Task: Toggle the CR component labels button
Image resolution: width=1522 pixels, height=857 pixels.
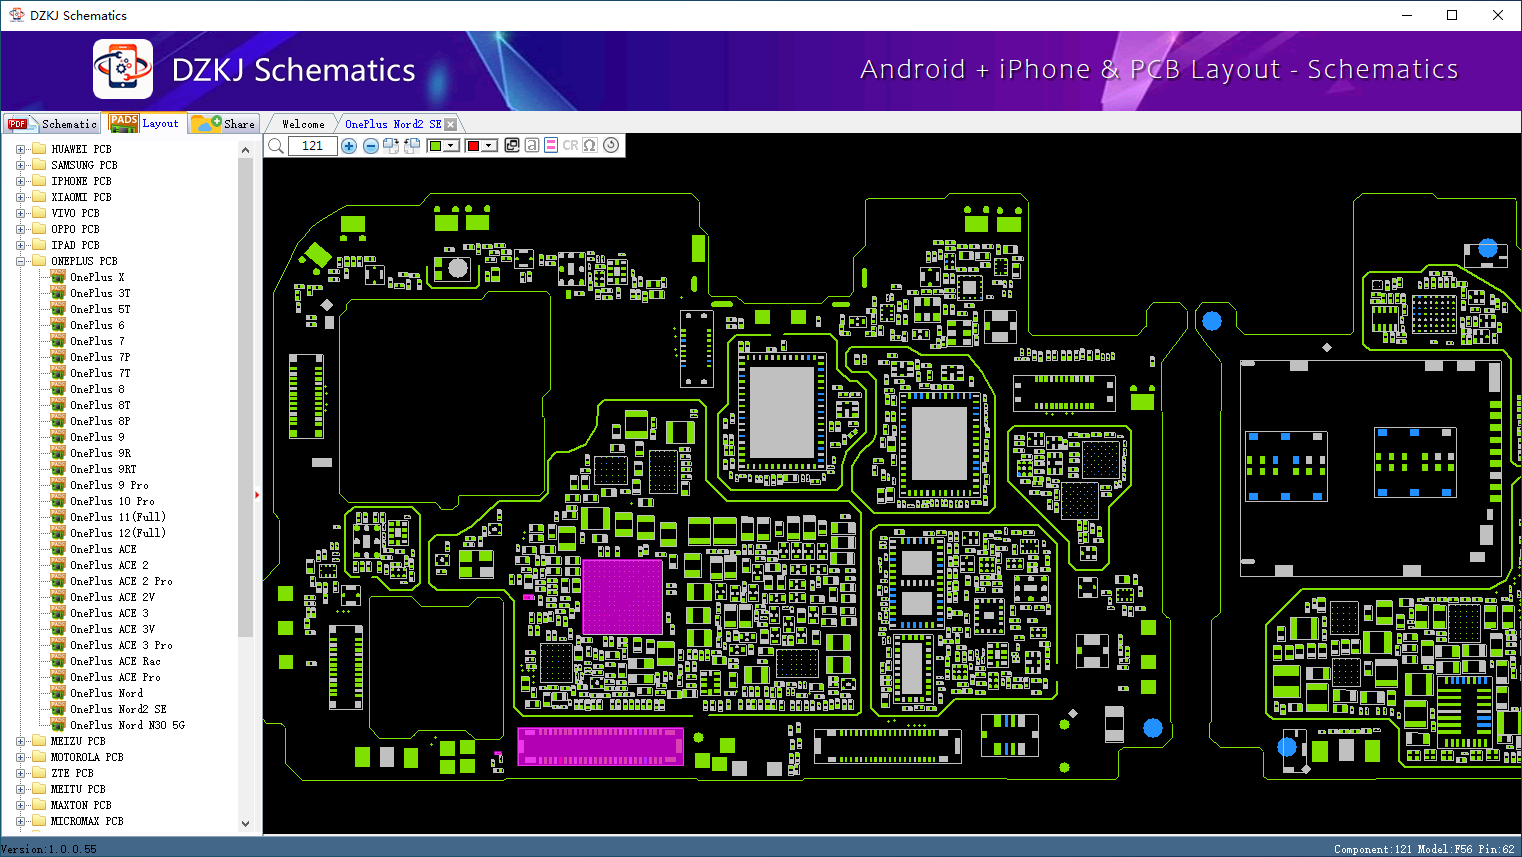Action: pos(570,145)
